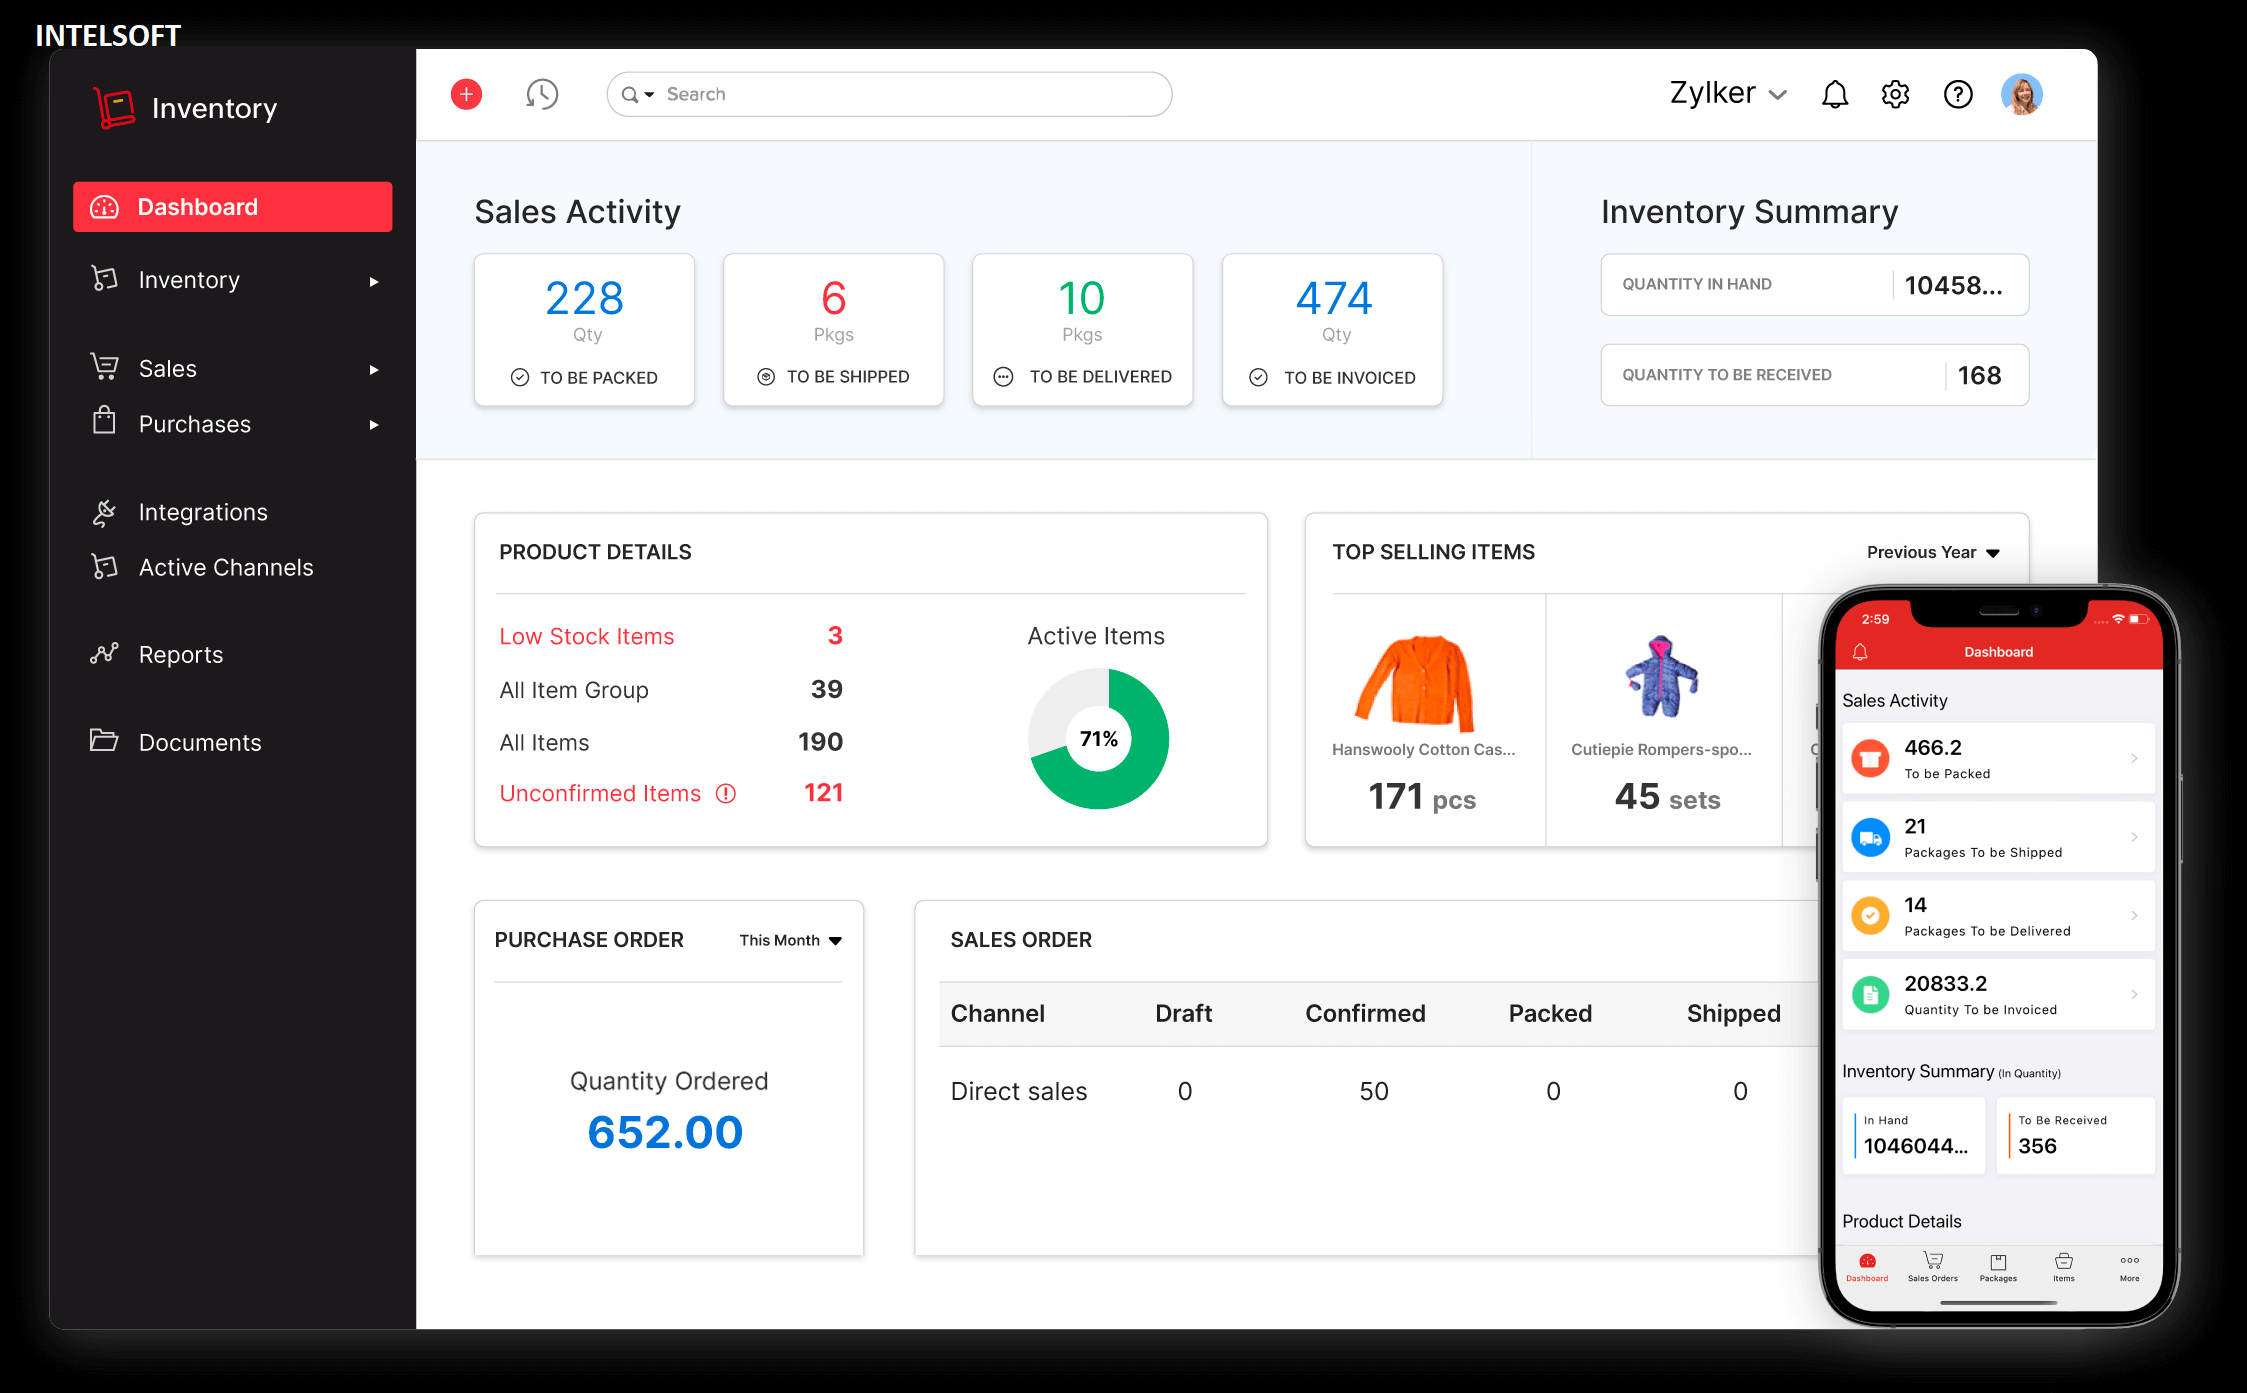Click the Confirmed value 50 in Sales Order
Image resolution: width=2247 pixels, height=1393 pixels.
[x=1374, y=1091]
